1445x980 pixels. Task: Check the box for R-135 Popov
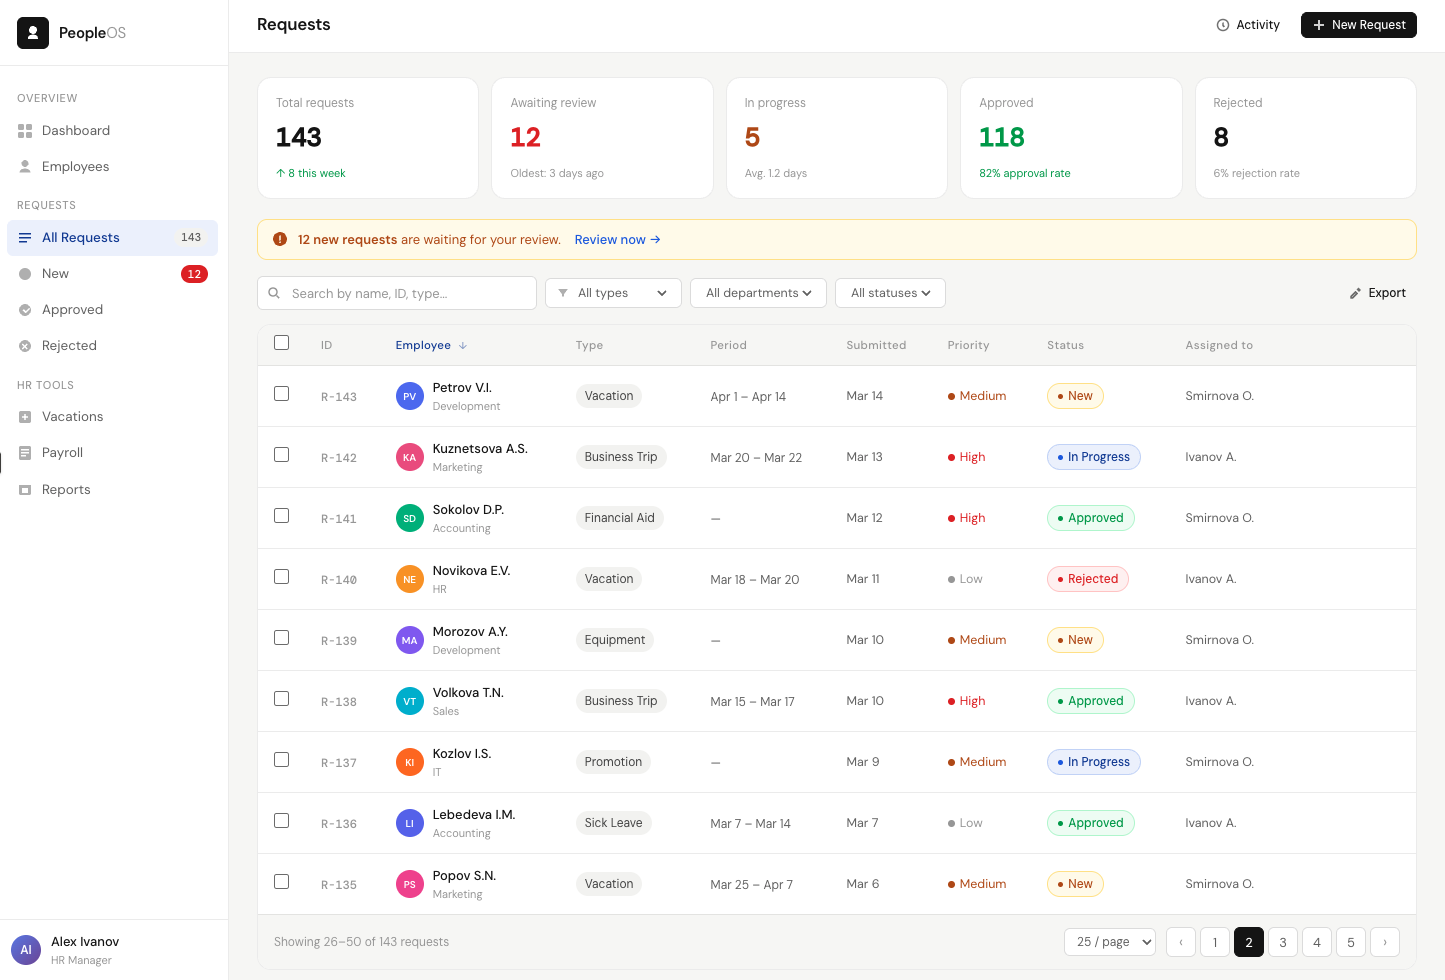point(282,882)
